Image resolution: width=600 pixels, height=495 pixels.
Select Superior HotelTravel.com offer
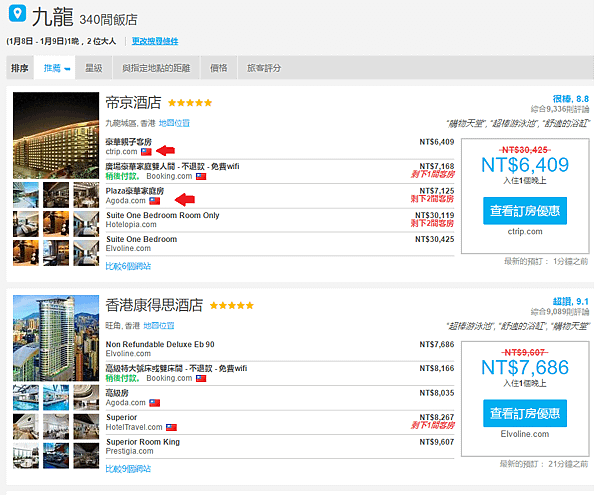[280, 422]
